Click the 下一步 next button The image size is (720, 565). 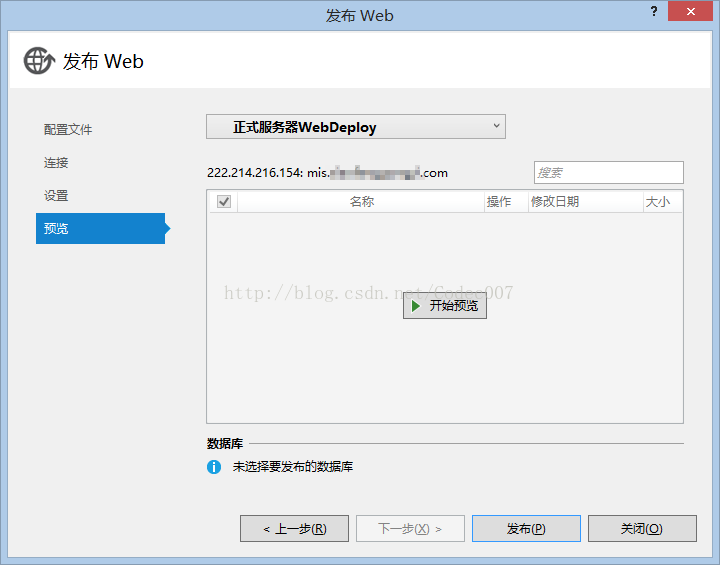410,529
